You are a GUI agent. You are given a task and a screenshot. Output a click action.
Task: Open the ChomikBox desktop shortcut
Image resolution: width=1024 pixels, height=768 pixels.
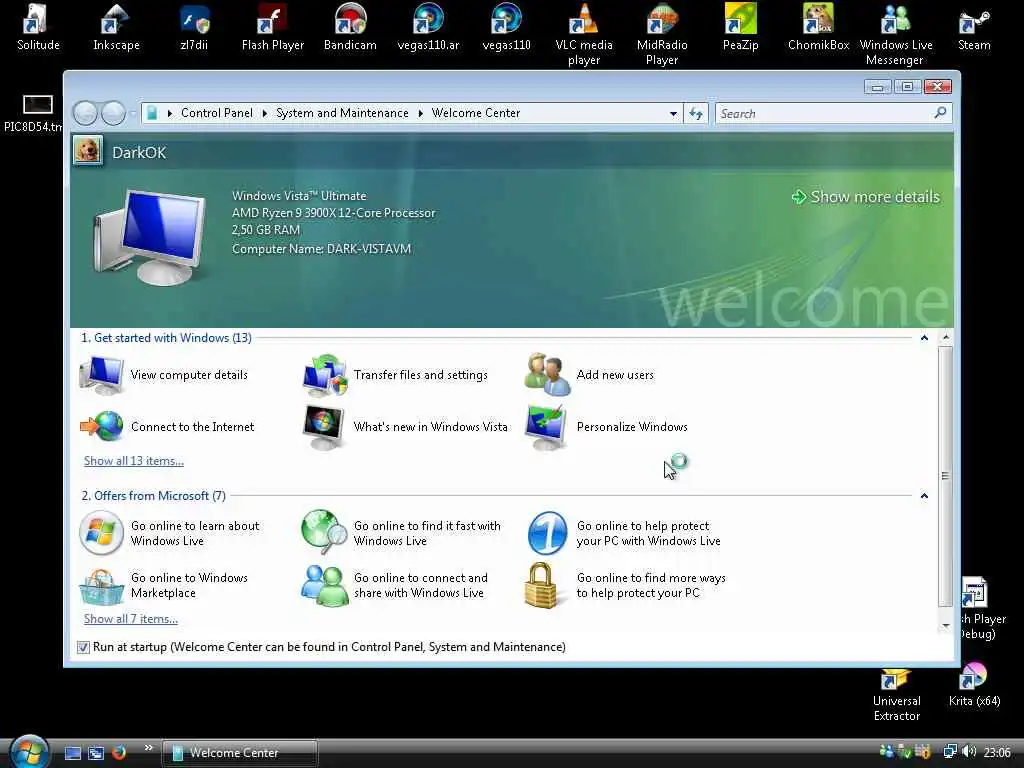(818, 27)
